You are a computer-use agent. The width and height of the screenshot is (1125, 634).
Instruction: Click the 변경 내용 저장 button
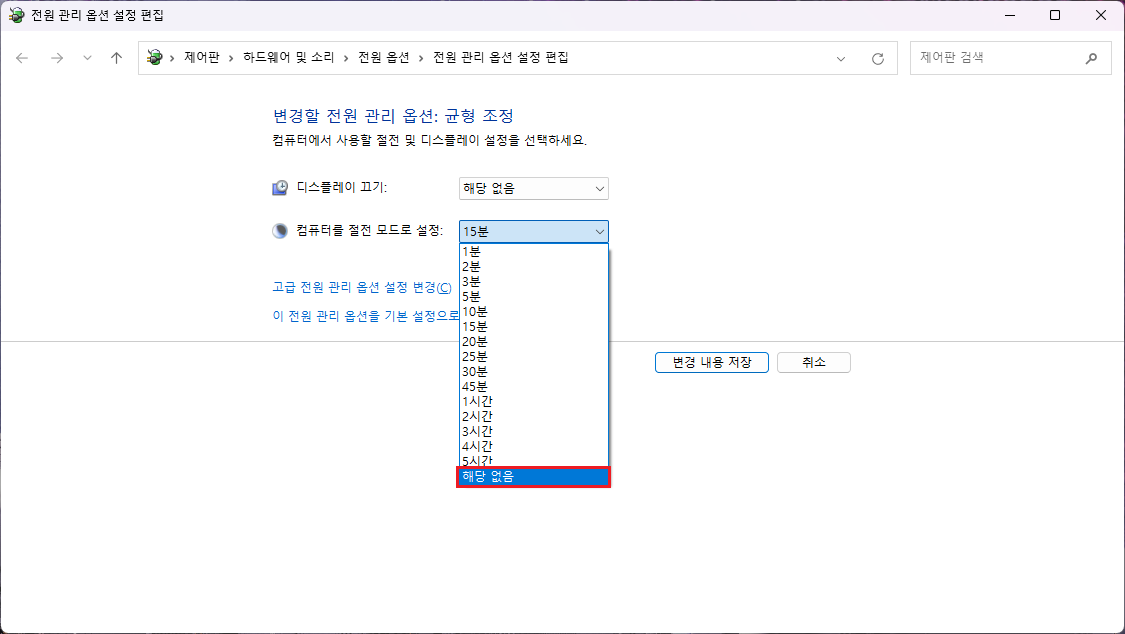coord(711,362)
